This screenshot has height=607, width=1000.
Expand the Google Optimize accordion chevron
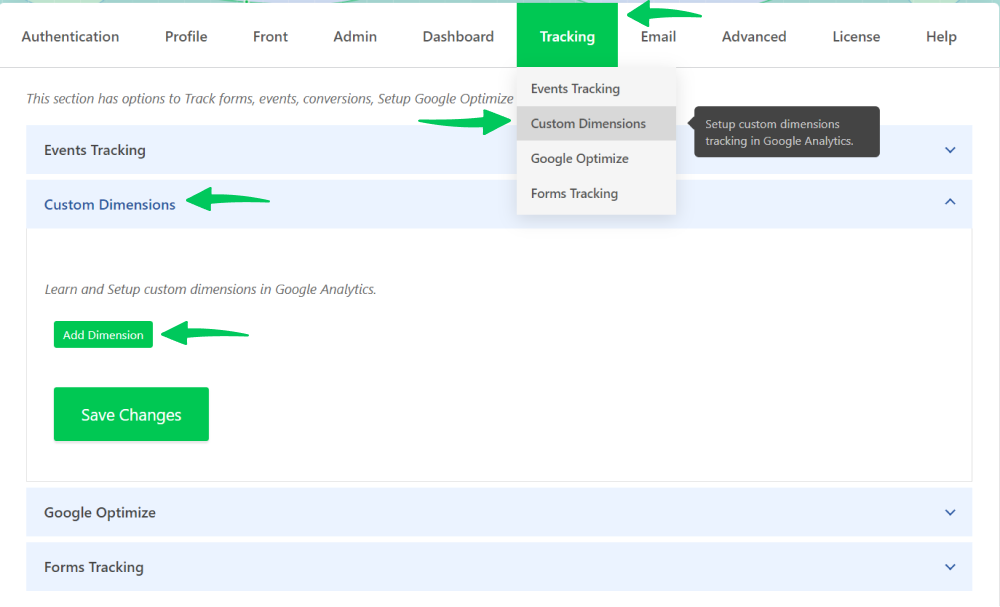click(950, 512)
